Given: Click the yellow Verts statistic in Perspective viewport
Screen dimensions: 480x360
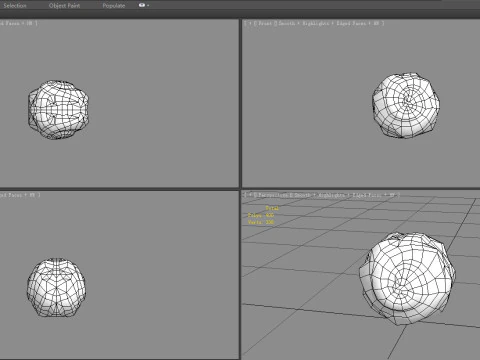Looking at the screenshot, I should (x=261, y=222).
